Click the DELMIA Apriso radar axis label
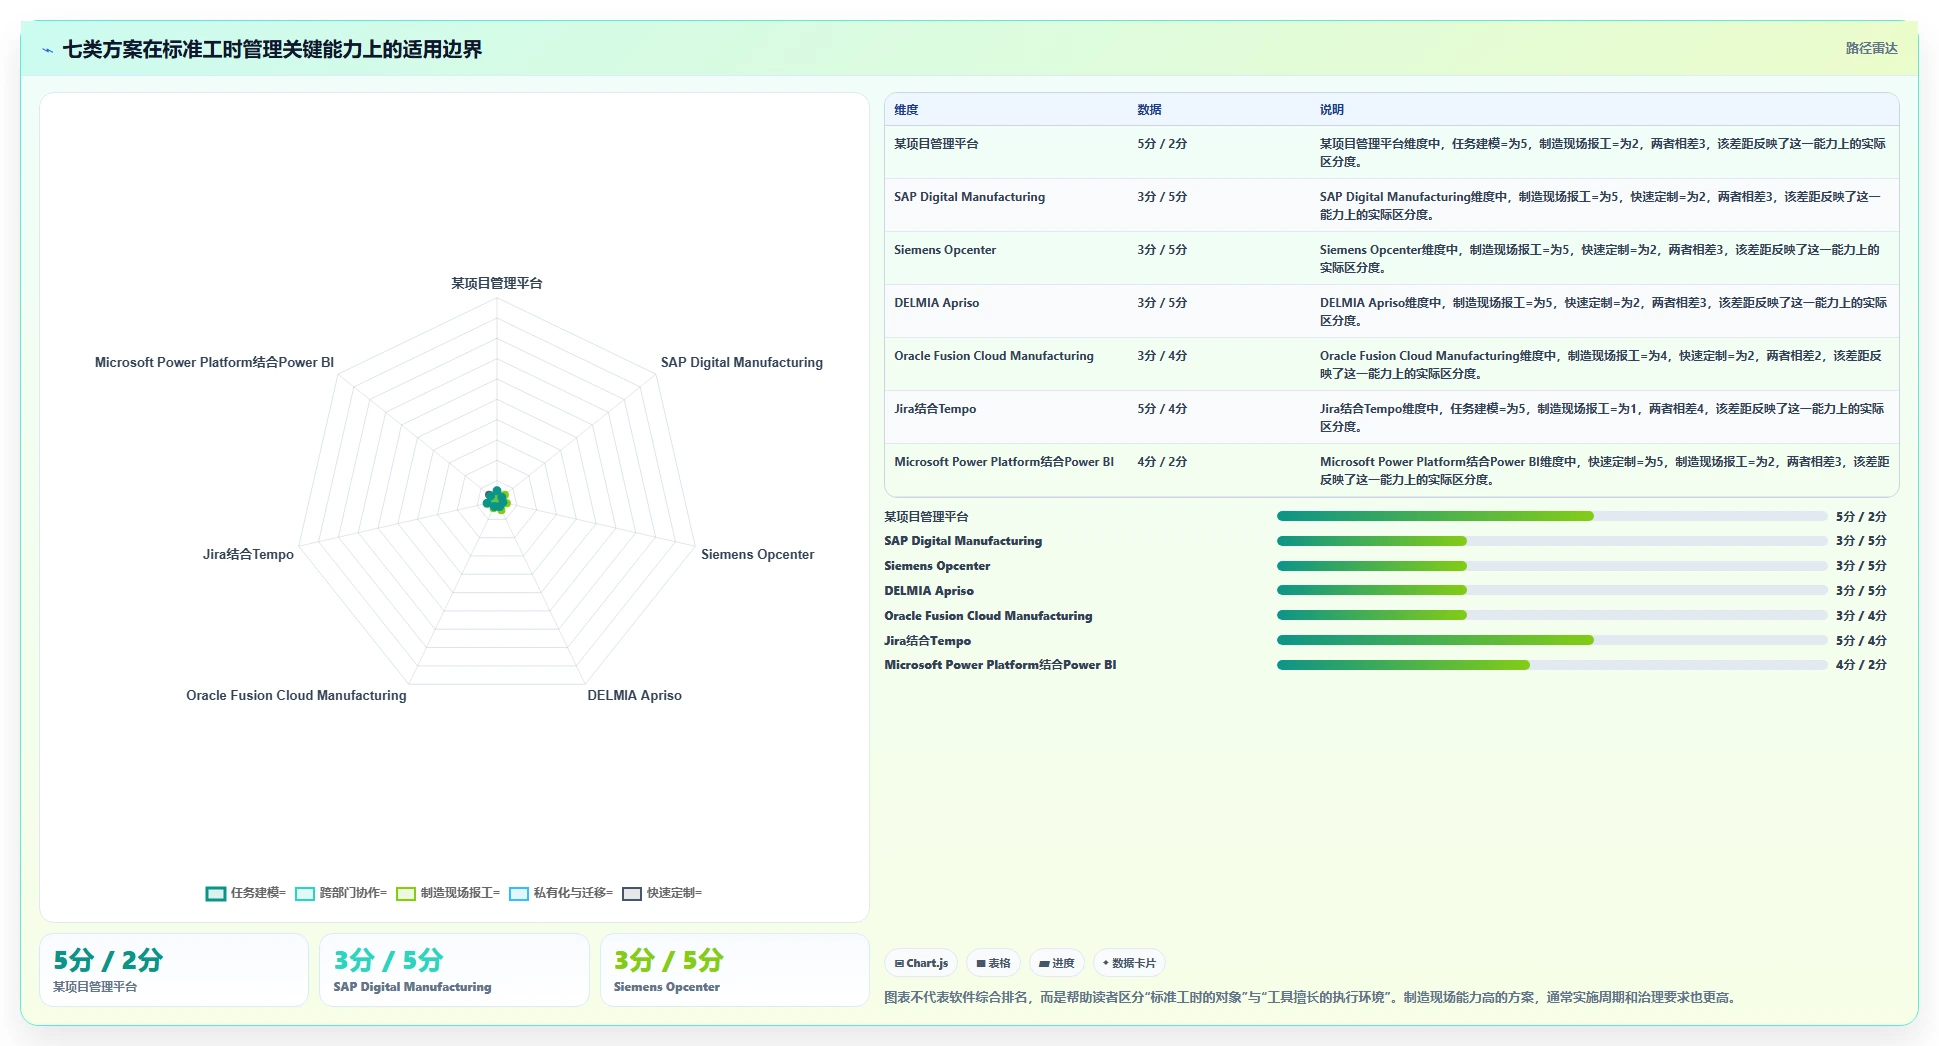 [x=635, y=695]
